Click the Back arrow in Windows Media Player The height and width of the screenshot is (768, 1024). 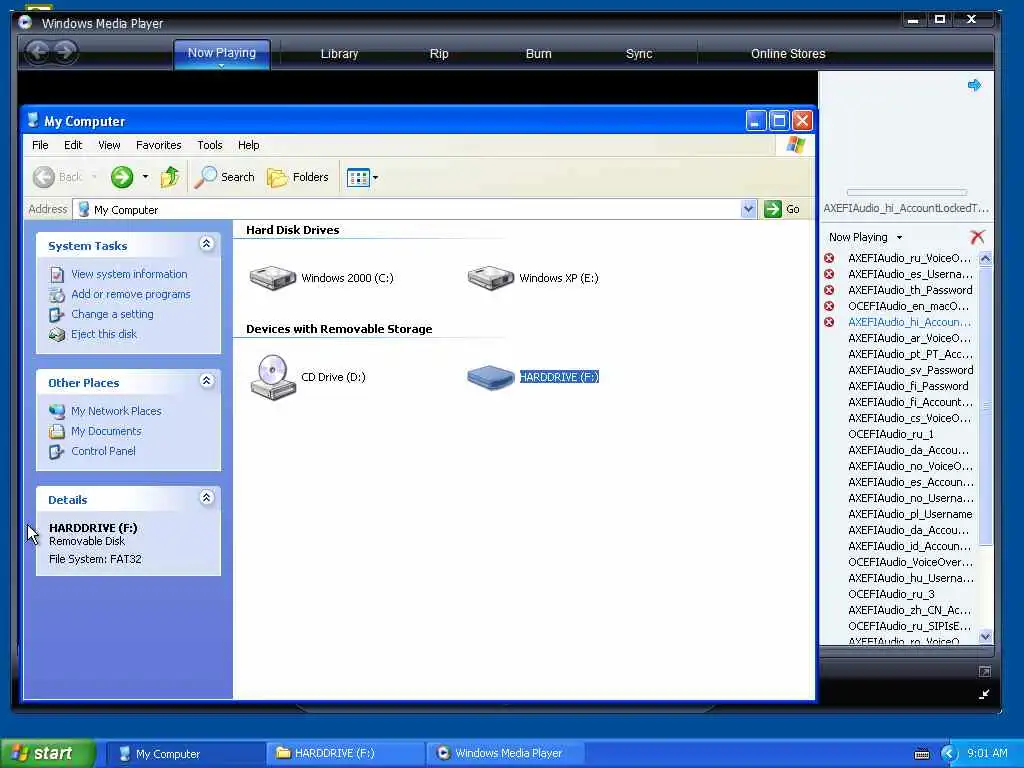pyautogui.click(x=39, y=52)
